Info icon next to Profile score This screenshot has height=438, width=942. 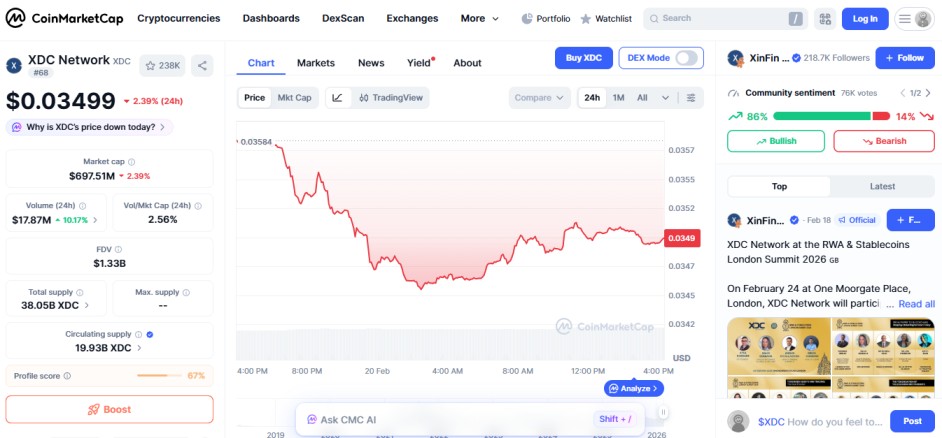67,376
